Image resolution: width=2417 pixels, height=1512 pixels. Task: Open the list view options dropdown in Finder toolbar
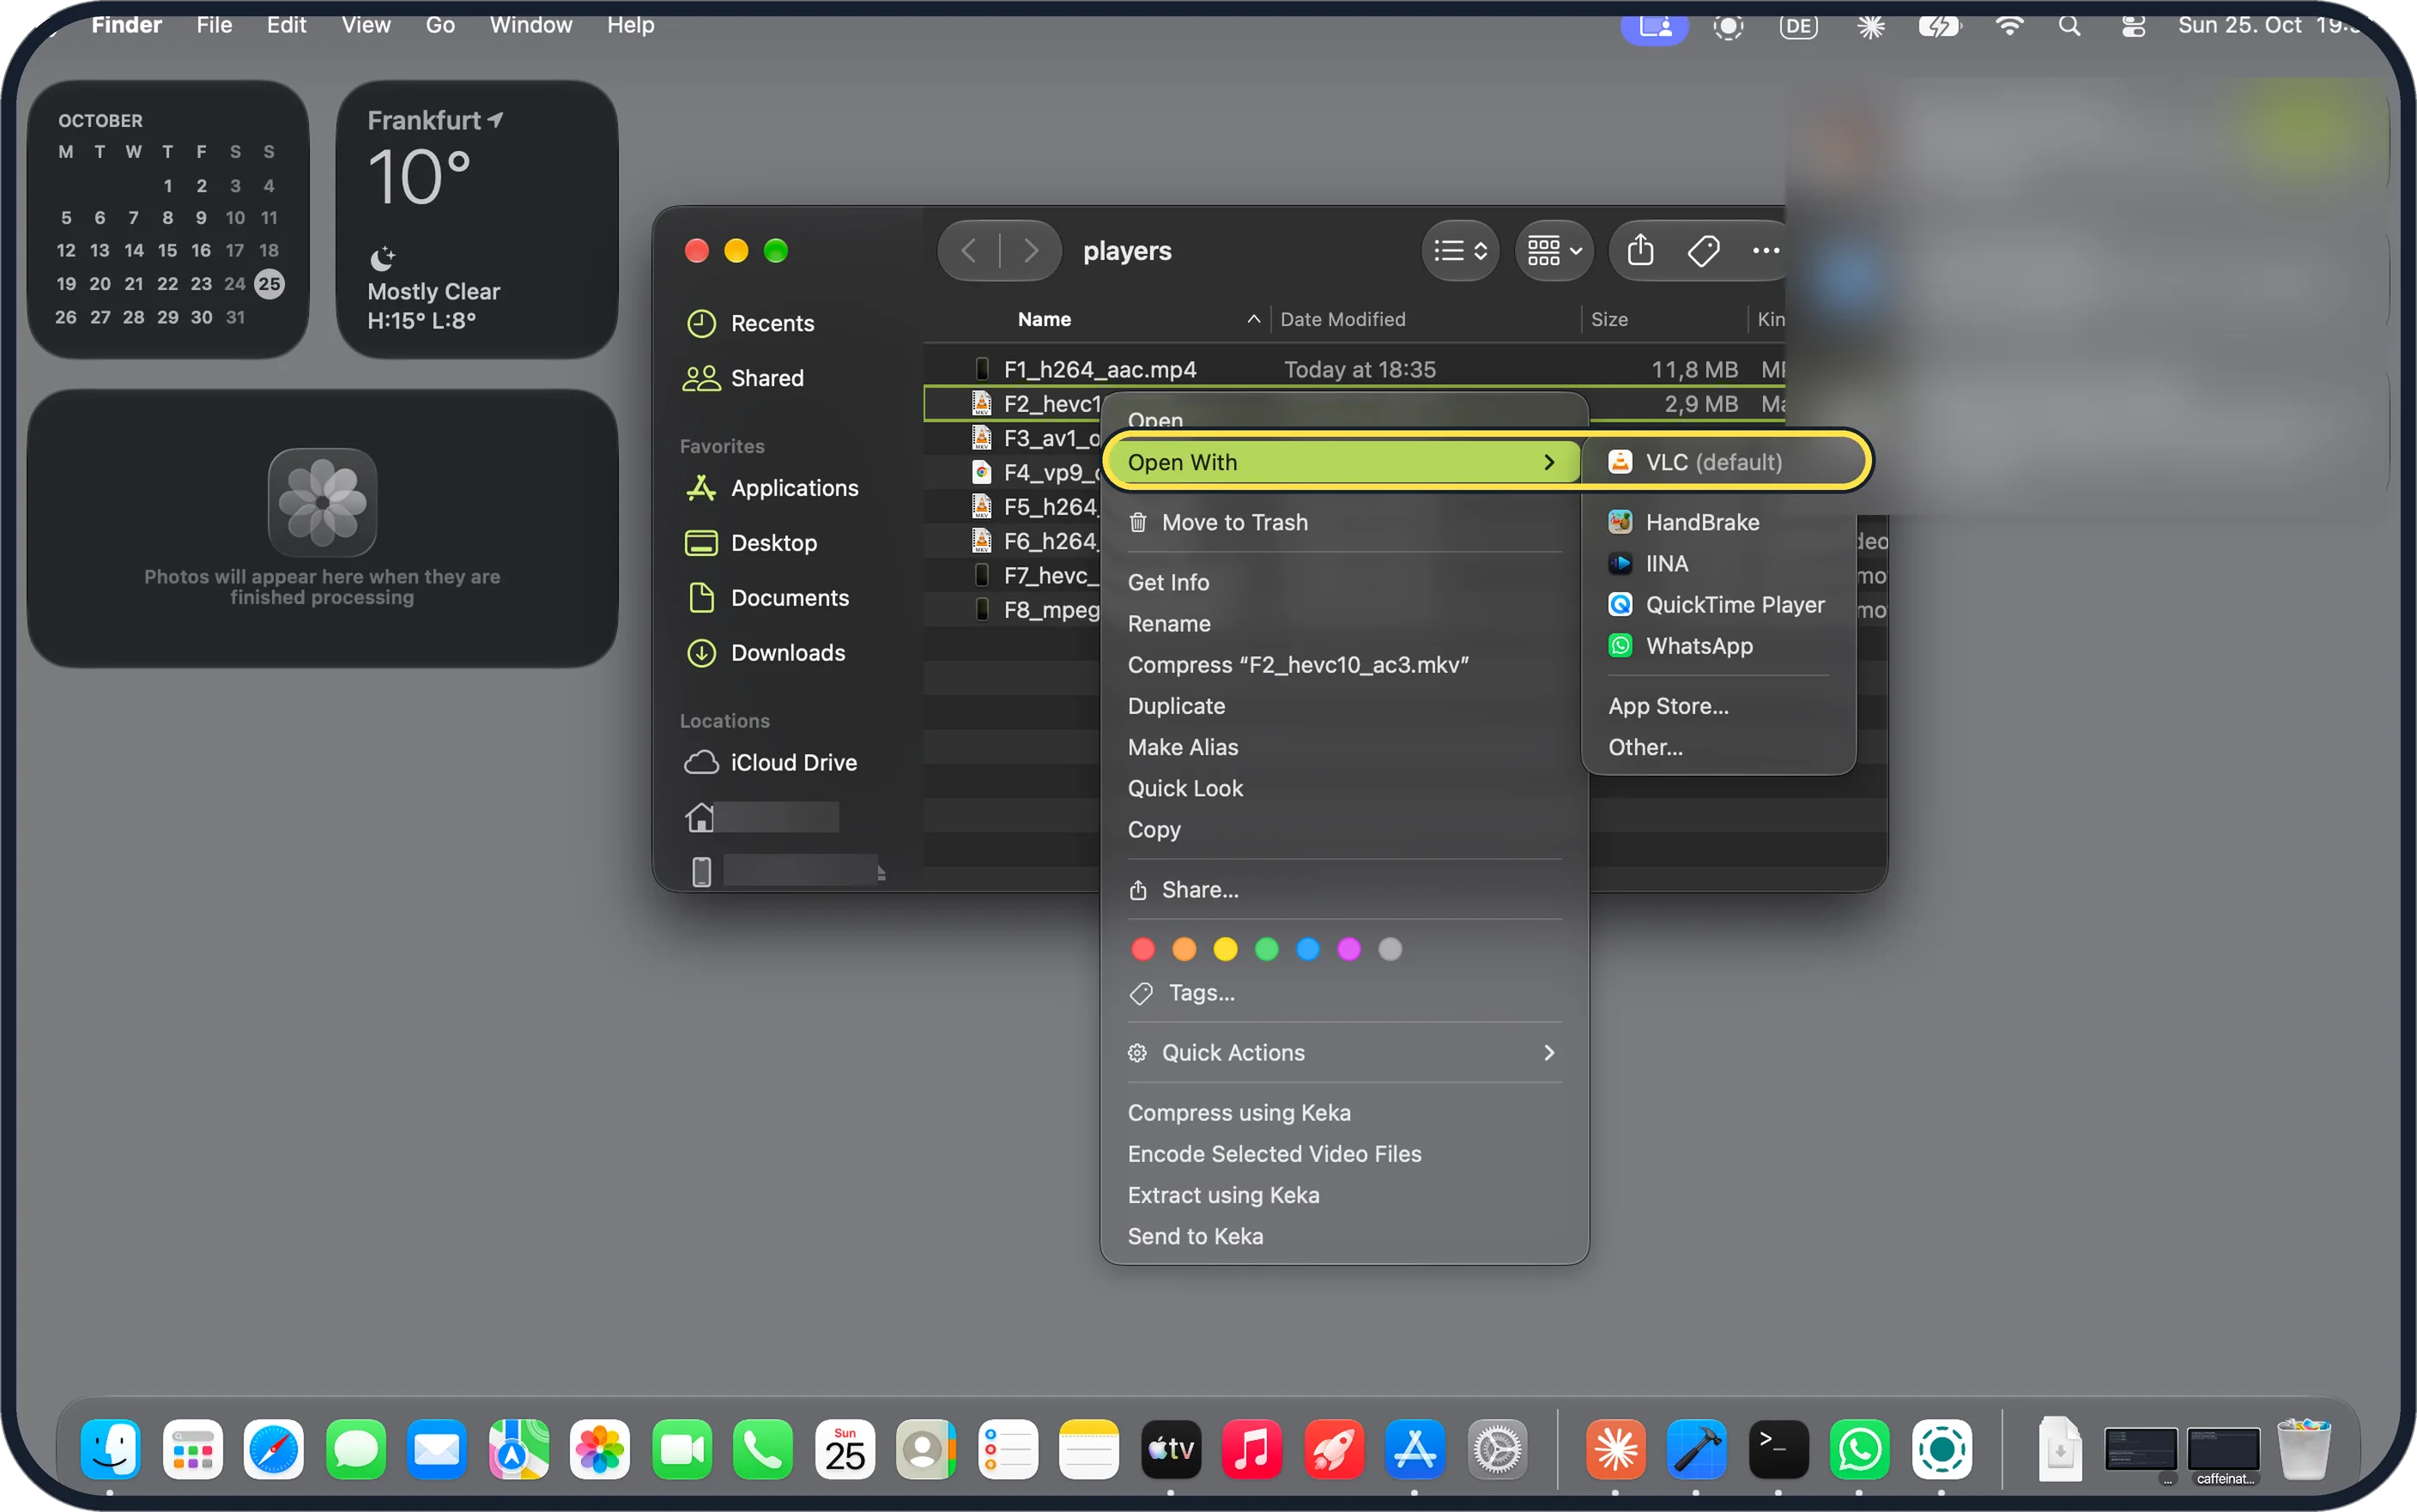(1459, 250)
